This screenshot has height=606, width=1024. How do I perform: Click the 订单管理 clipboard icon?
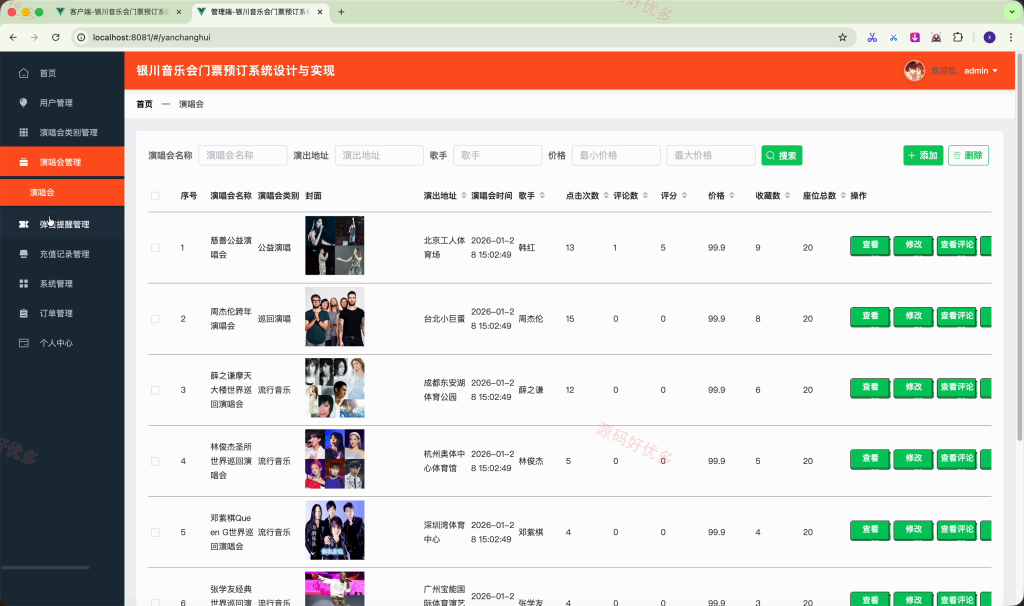[24, 313]
